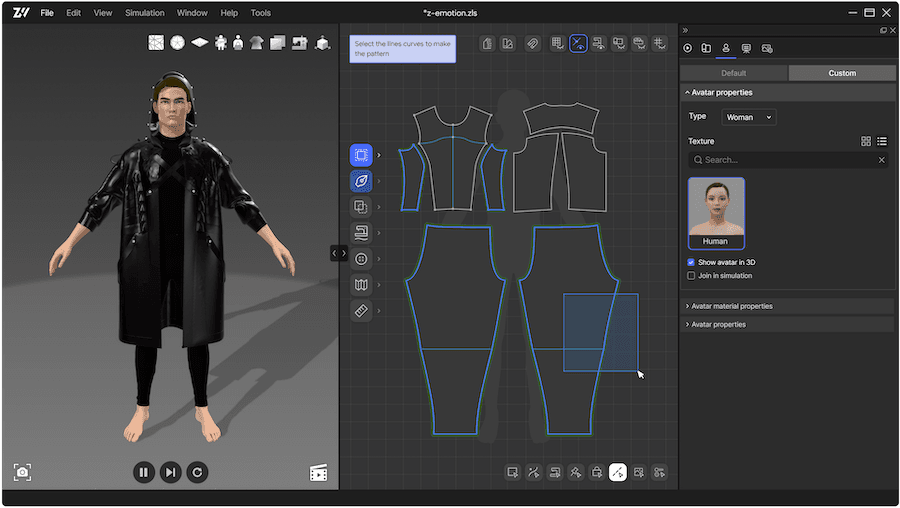Toggle the sewing line visibility icon
Viewport: 900px width, 508px height.
click(x=599, y=43)
